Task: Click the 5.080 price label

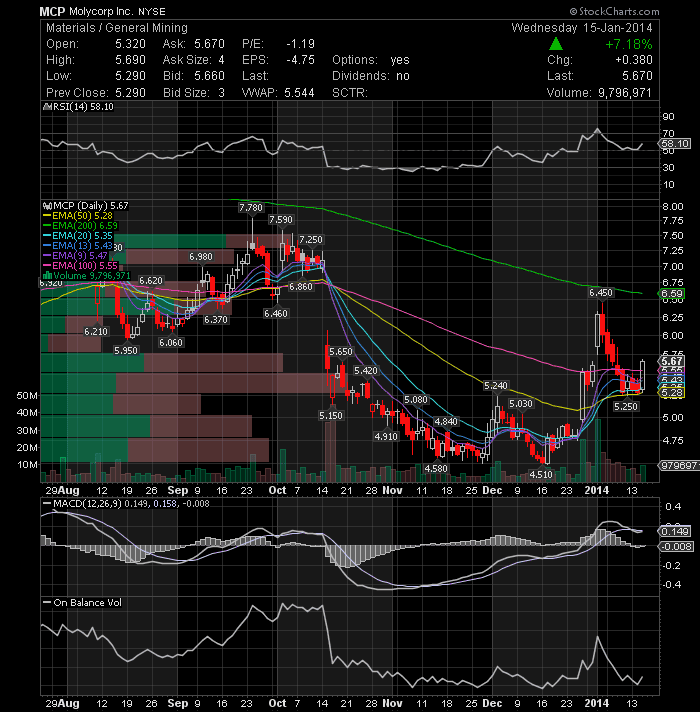Action: [416, 400]
